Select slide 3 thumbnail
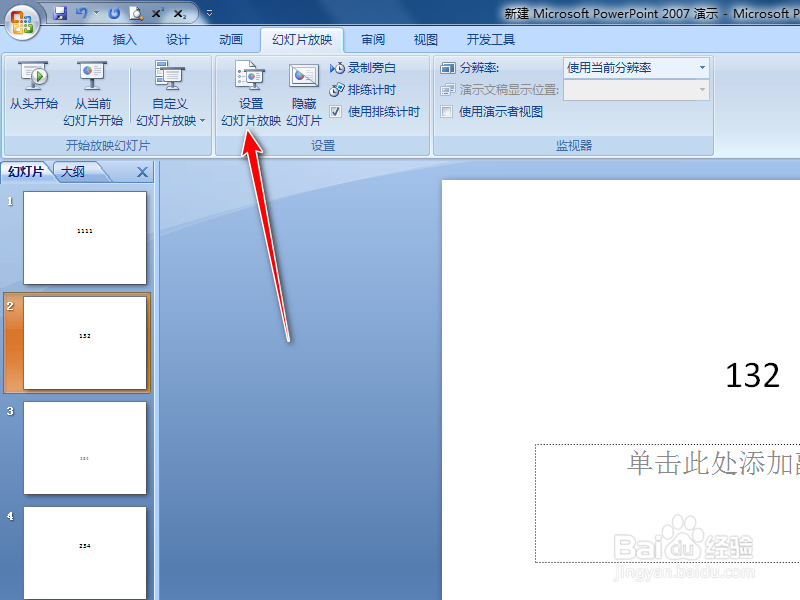This screenshot has width=800, height=600. [x=85, y=448]
